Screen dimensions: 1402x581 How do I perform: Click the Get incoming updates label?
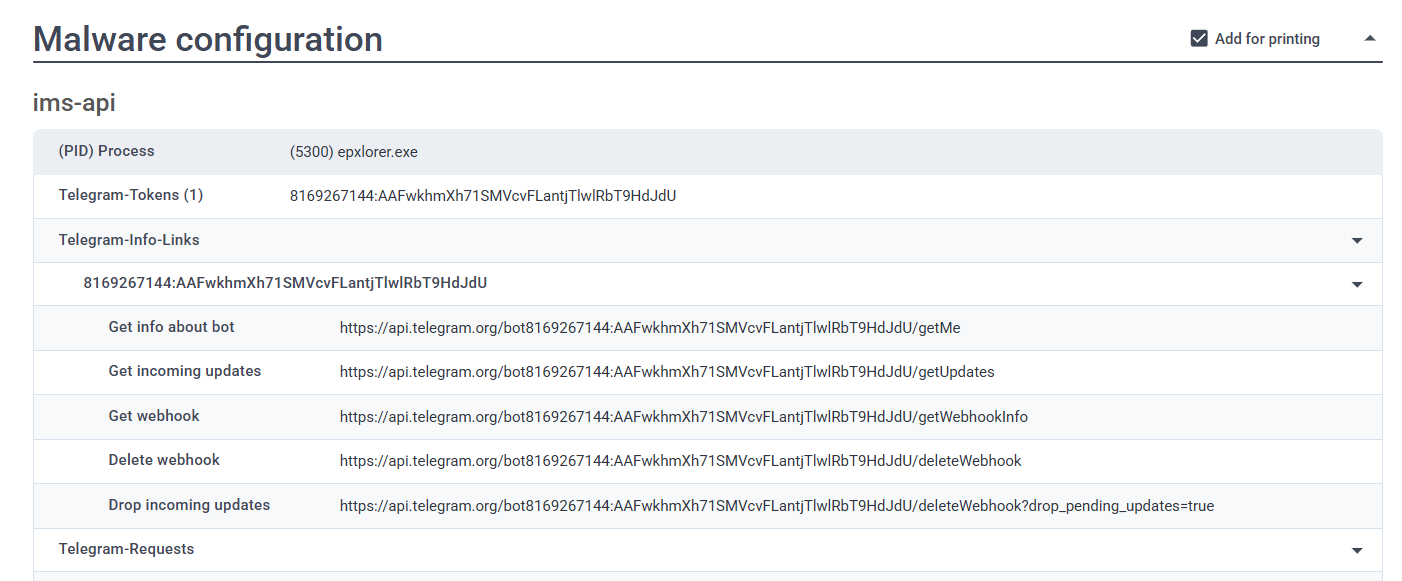tap(185, 371)
